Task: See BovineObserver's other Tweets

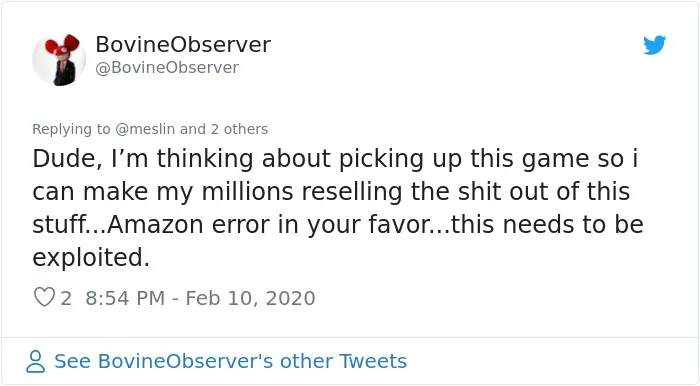Action: point(230,361)
